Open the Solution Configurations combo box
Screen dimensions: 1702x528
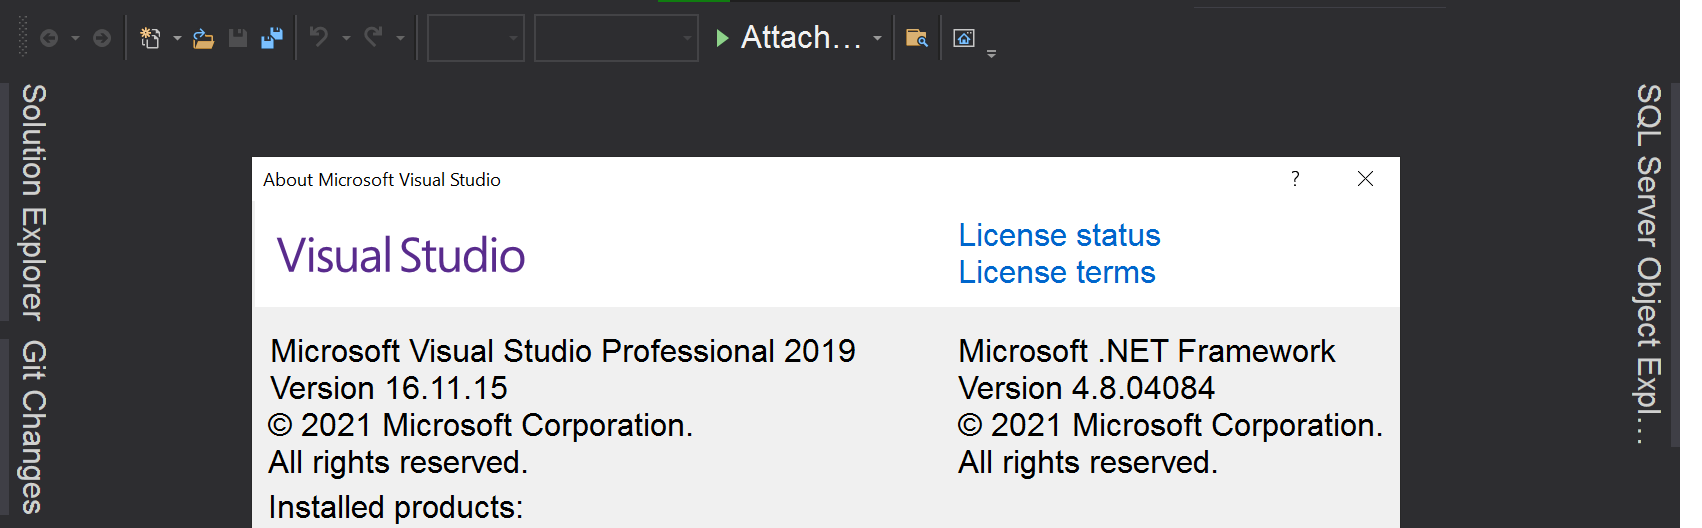tap(476, 38)
